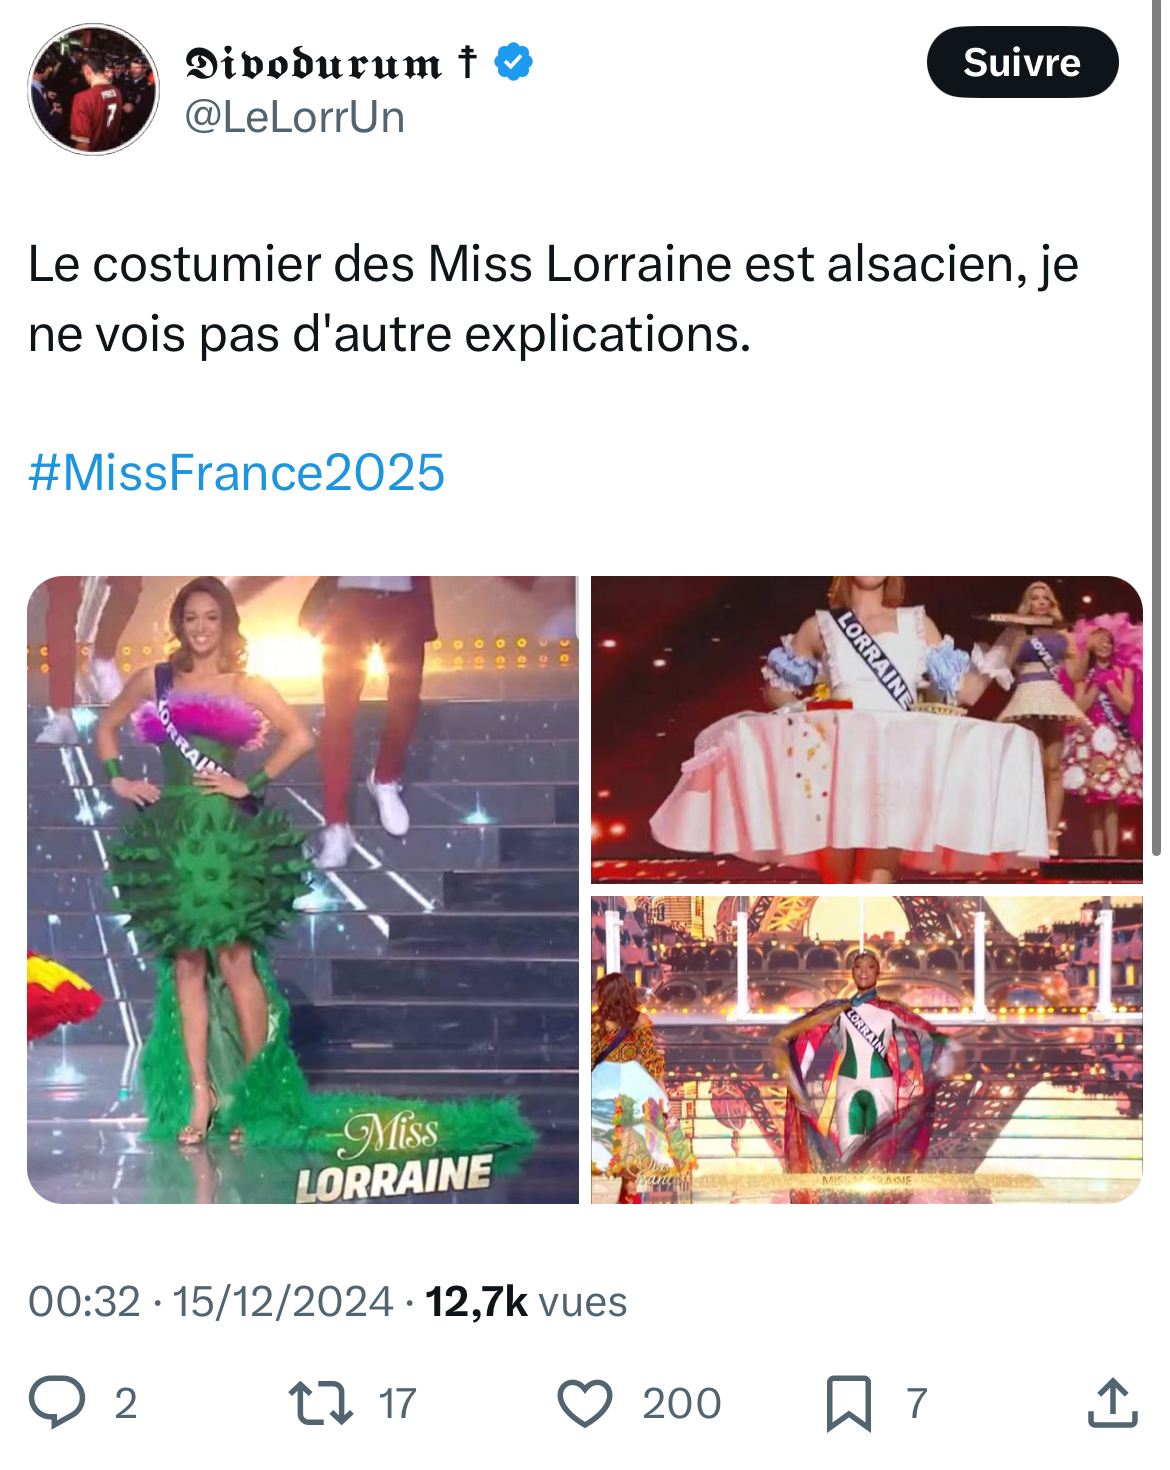Image resolution: width=1170 pixels, height=1470 pixels.
Task: Click the 17 reposts count
Action: click(x=397, y=1403)
